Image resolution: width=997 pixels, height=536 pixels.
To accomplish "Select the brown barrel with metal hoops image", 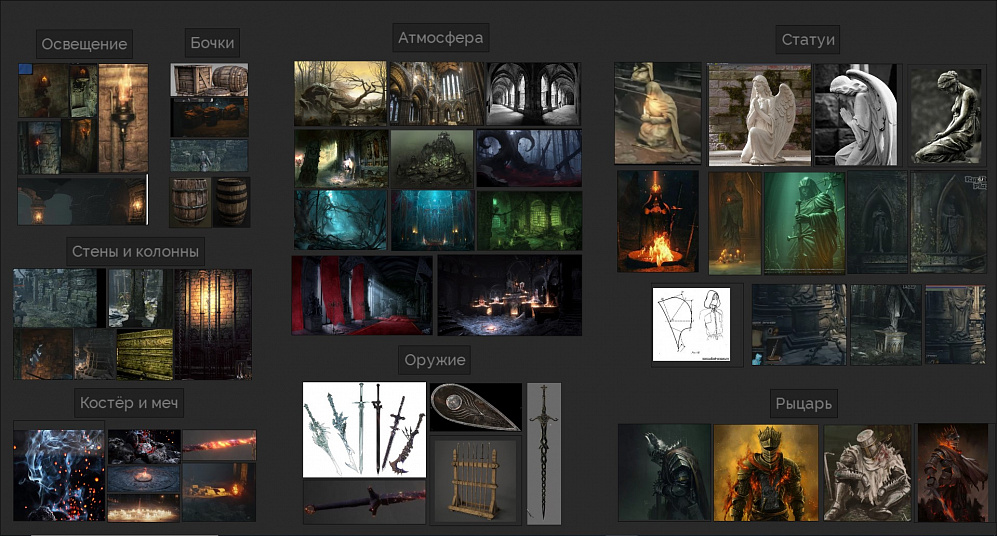I will [x=190, y=202].
